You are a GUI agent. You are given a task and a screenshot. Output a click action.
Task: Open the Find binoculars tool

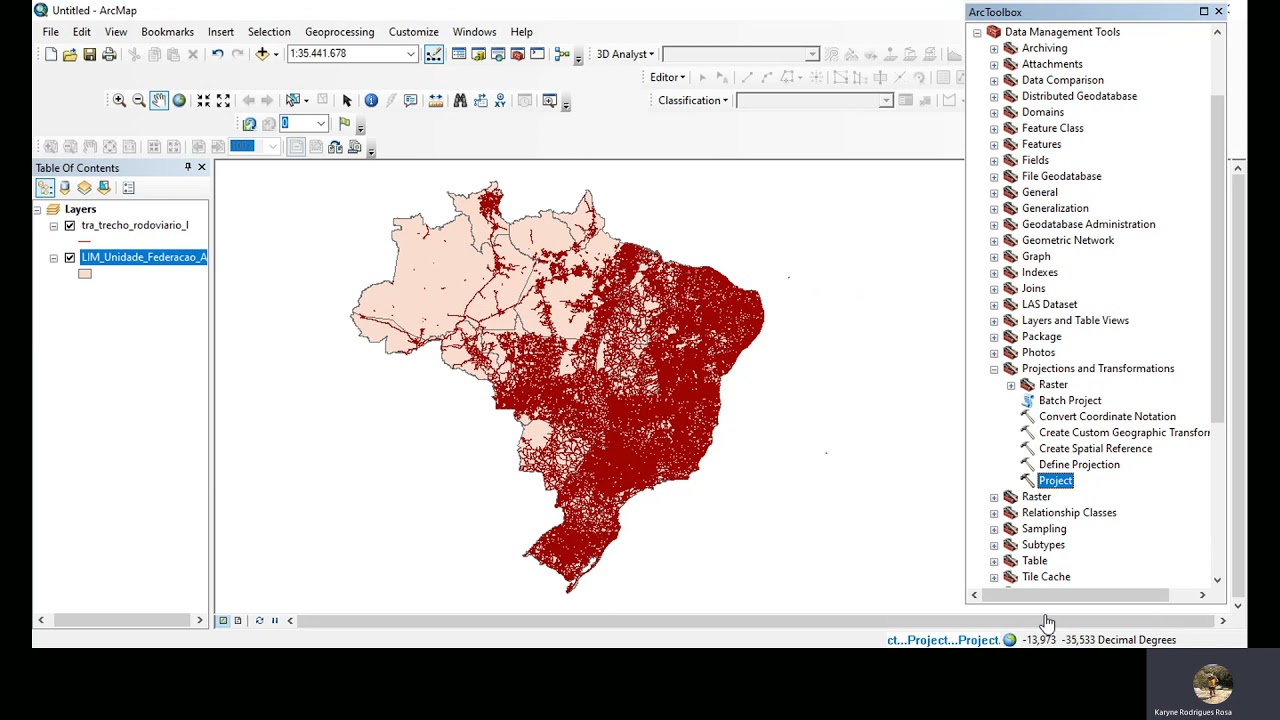[460, 100]
